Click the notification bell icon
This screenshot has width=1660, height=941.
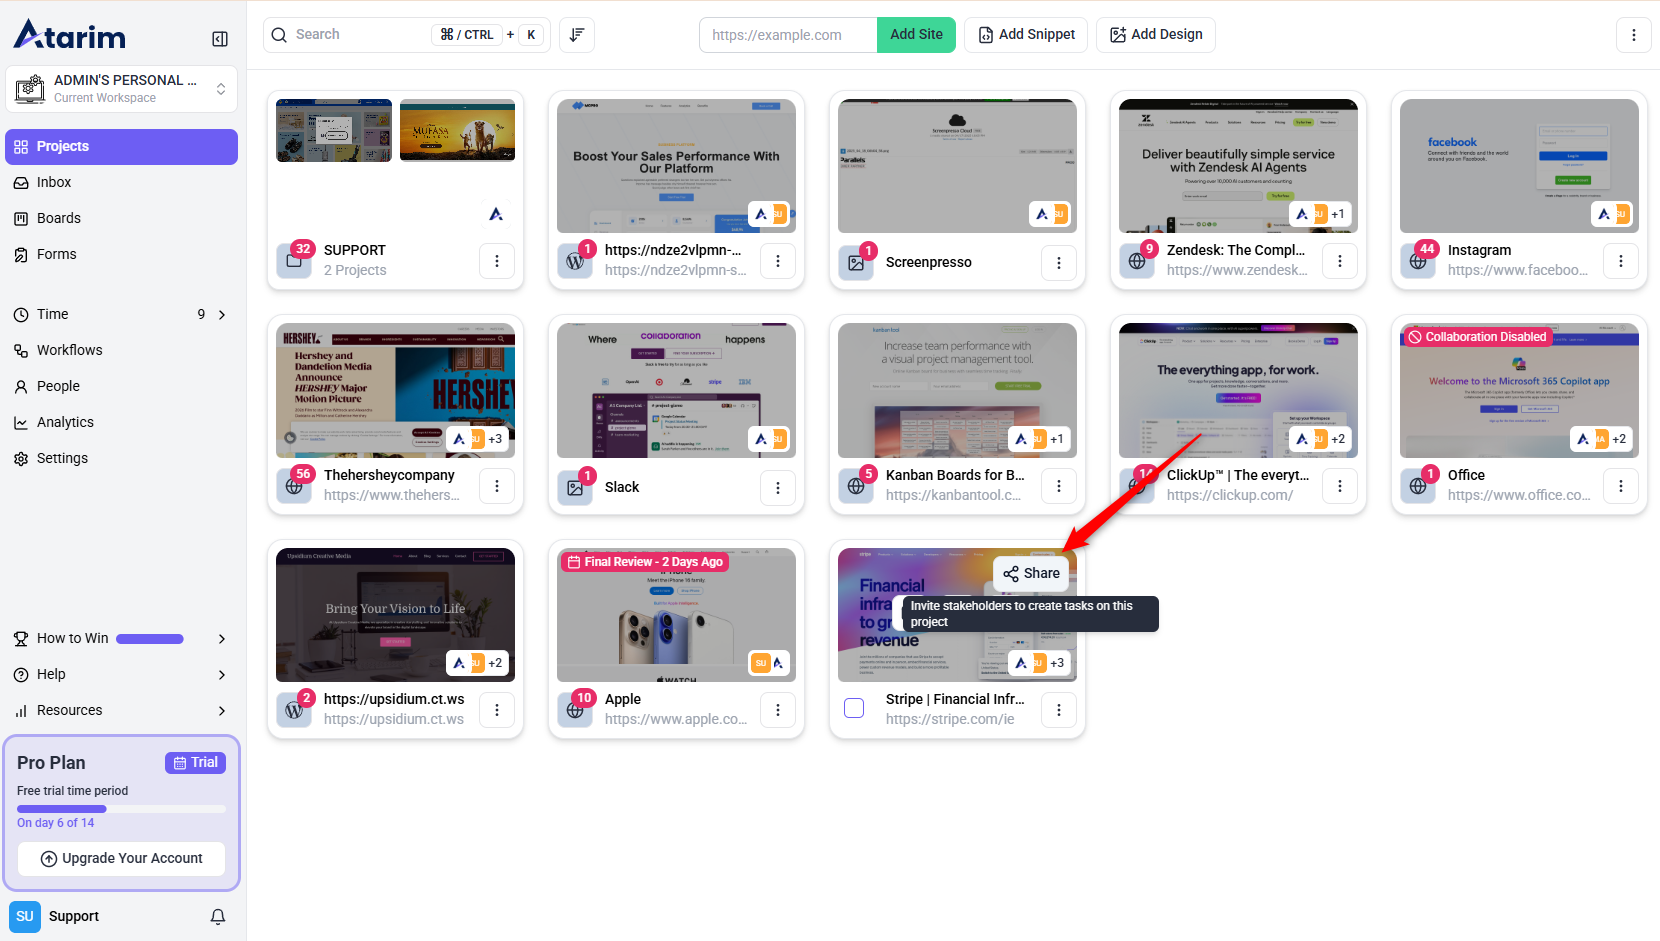click(x=218, y=916)
